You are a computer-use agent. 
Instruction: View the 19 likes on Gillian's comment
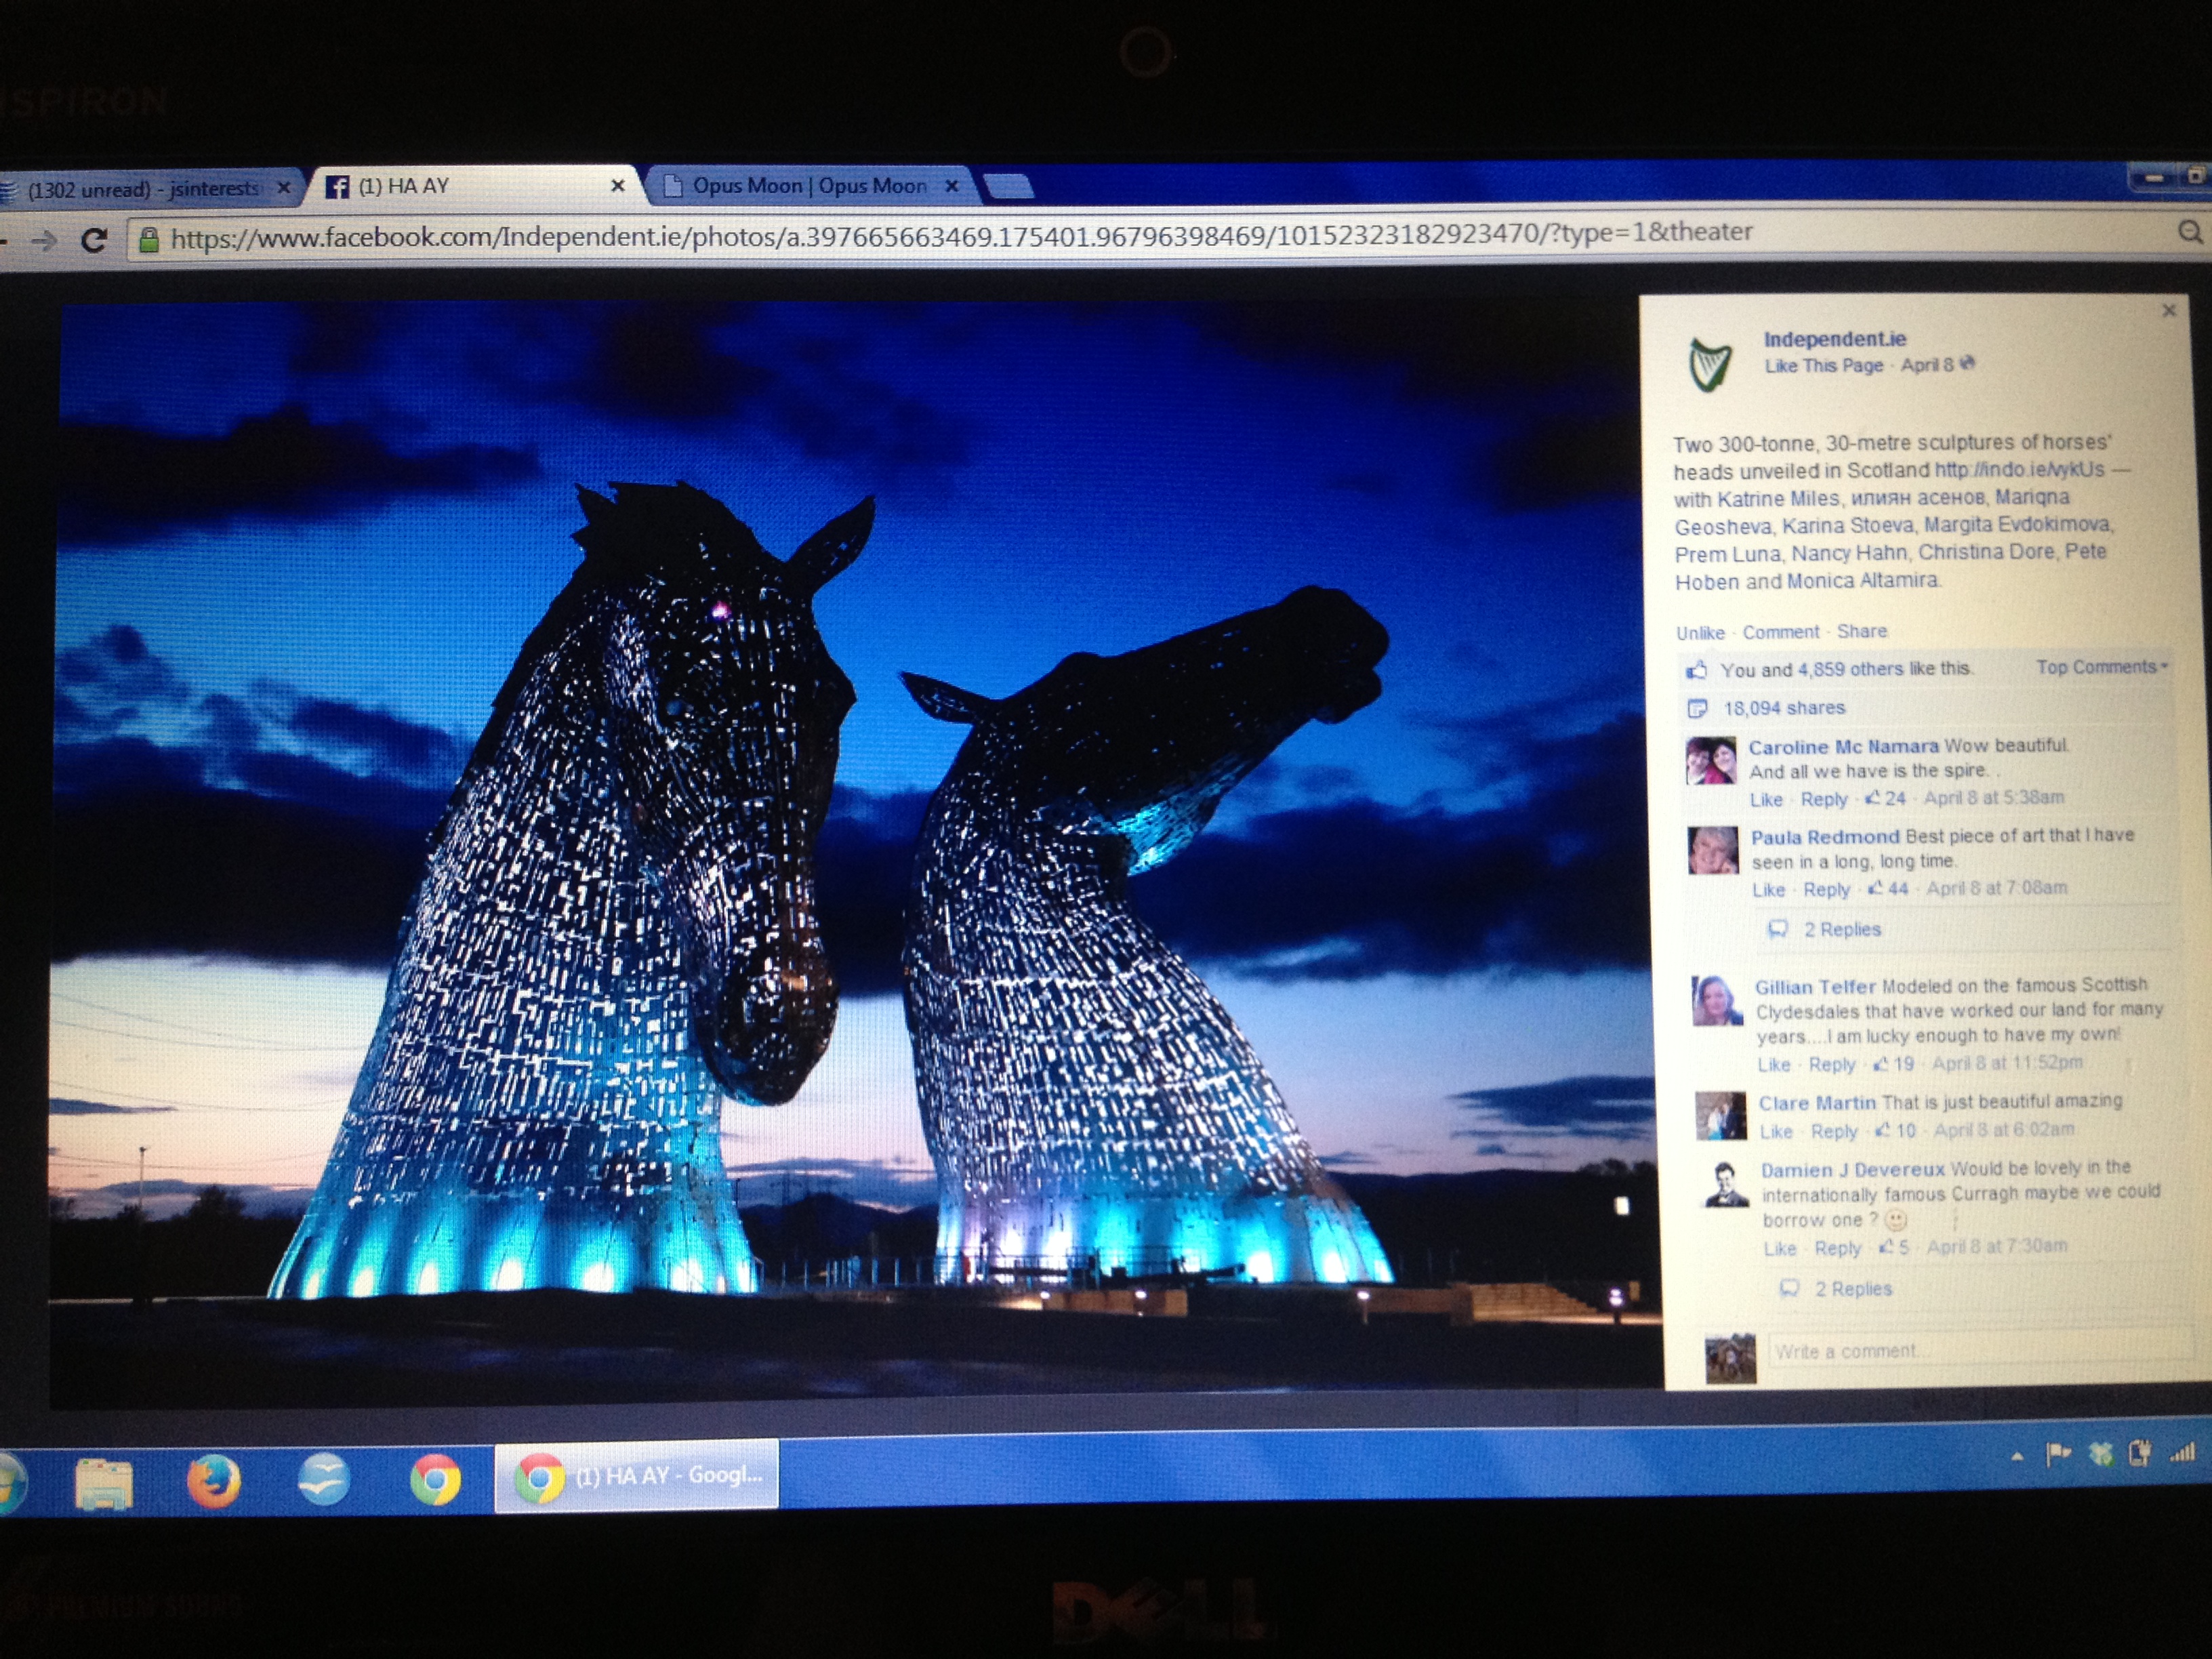coord(1894,1064)
